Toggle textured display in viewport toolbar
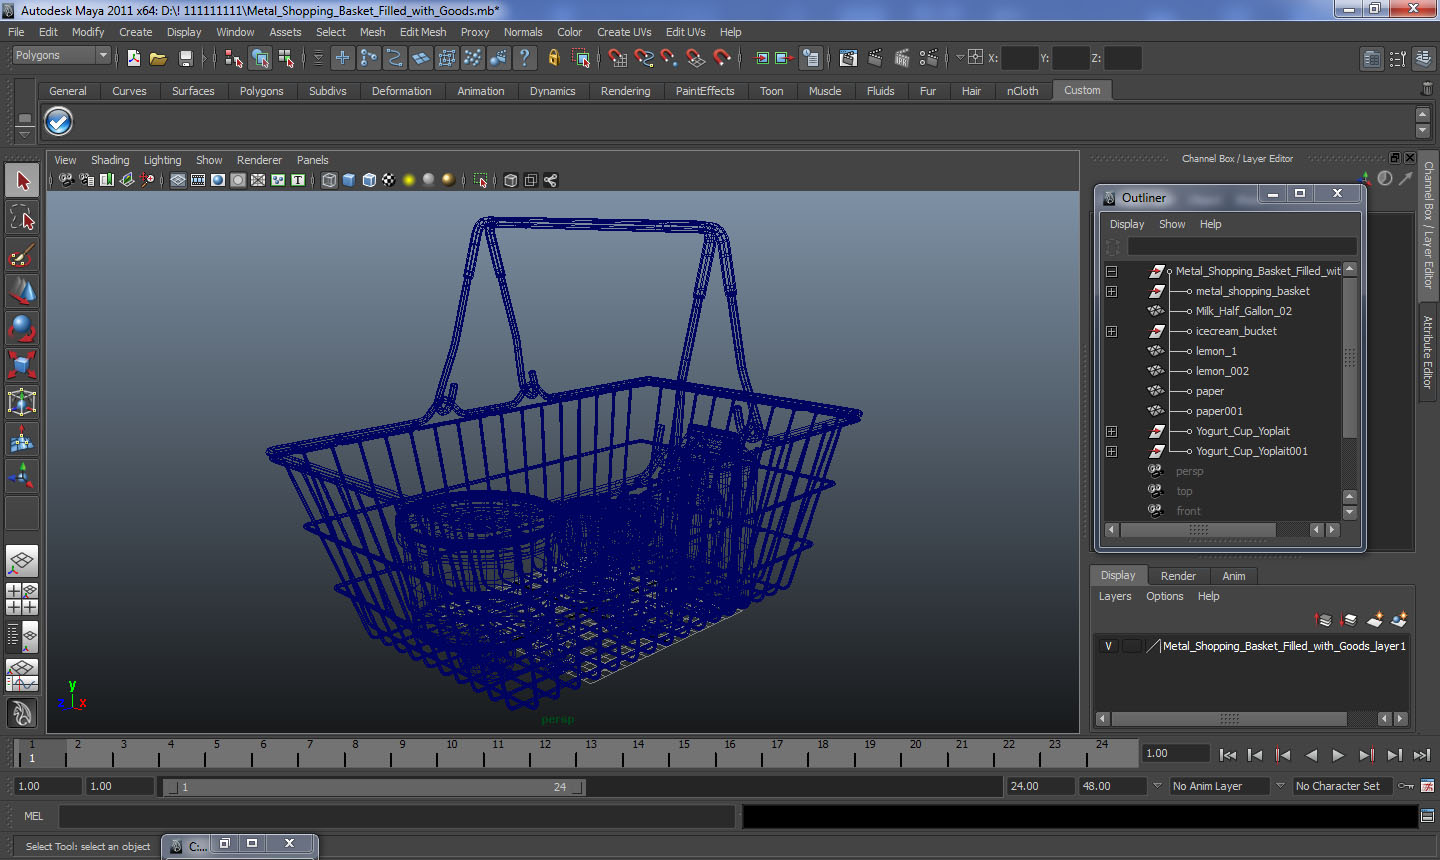Image resolution: width=1440 pixels, height=860 pixels. [x=389, y=180]
